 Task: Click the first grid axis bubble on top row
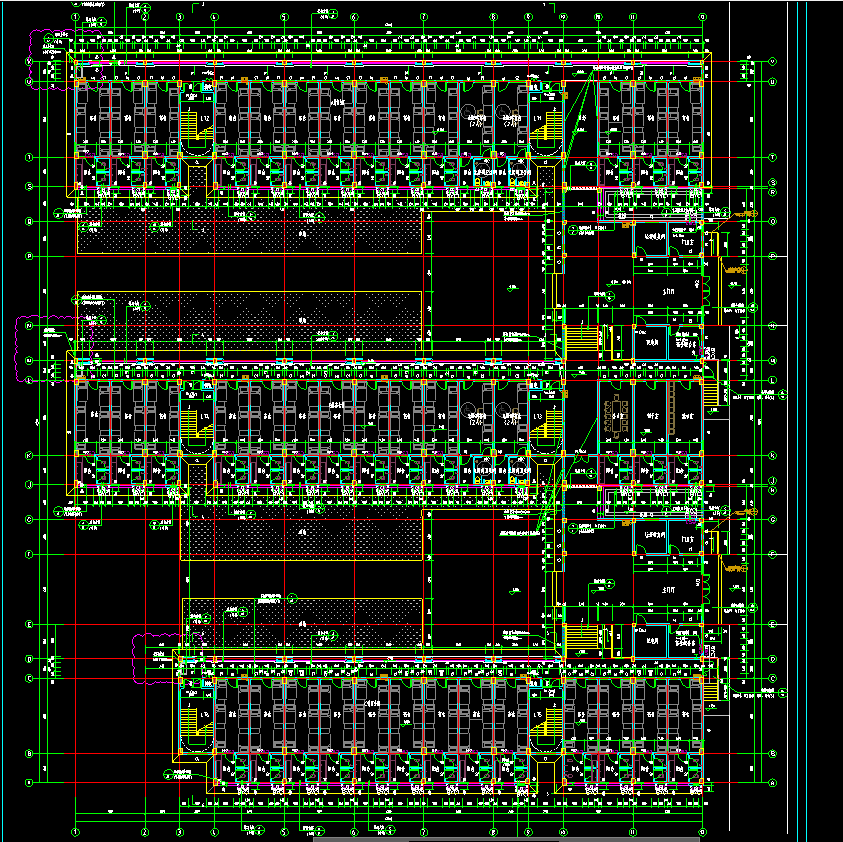tap(77, 17)
